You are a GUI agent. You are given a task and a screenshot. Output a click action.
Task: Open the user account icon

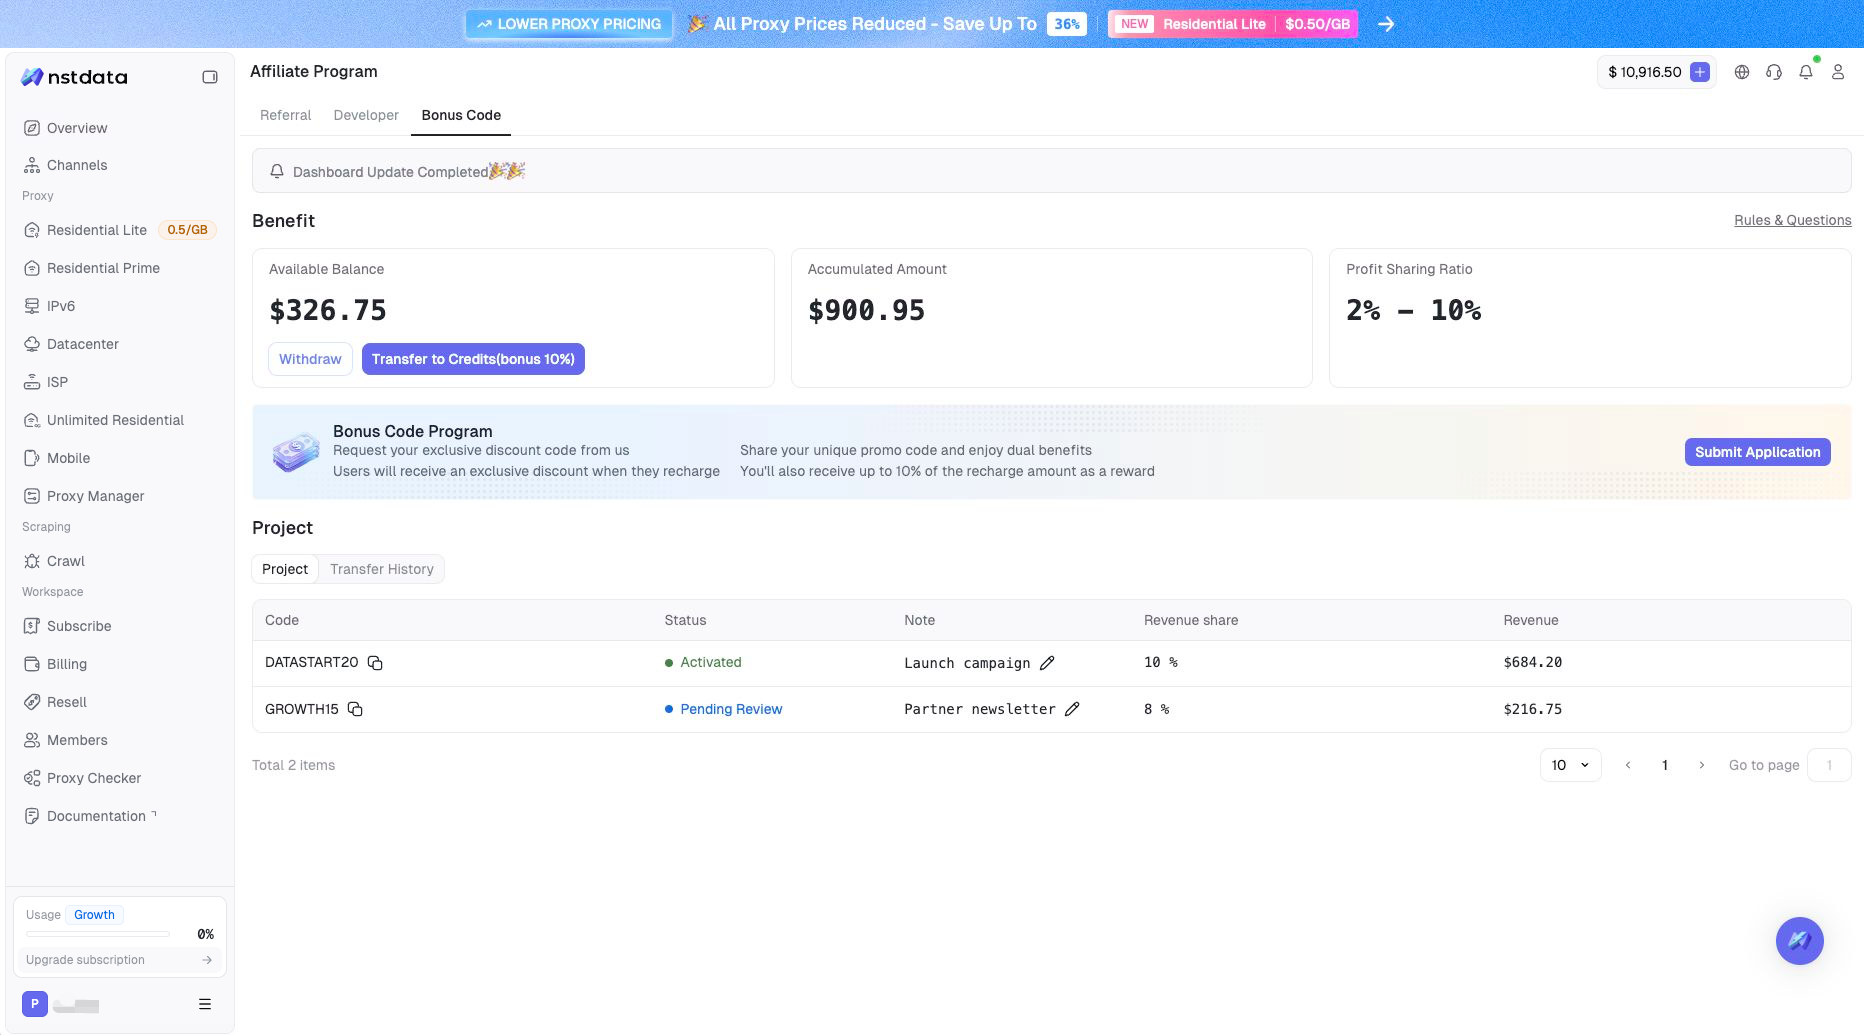click(x=1838, y=72)
